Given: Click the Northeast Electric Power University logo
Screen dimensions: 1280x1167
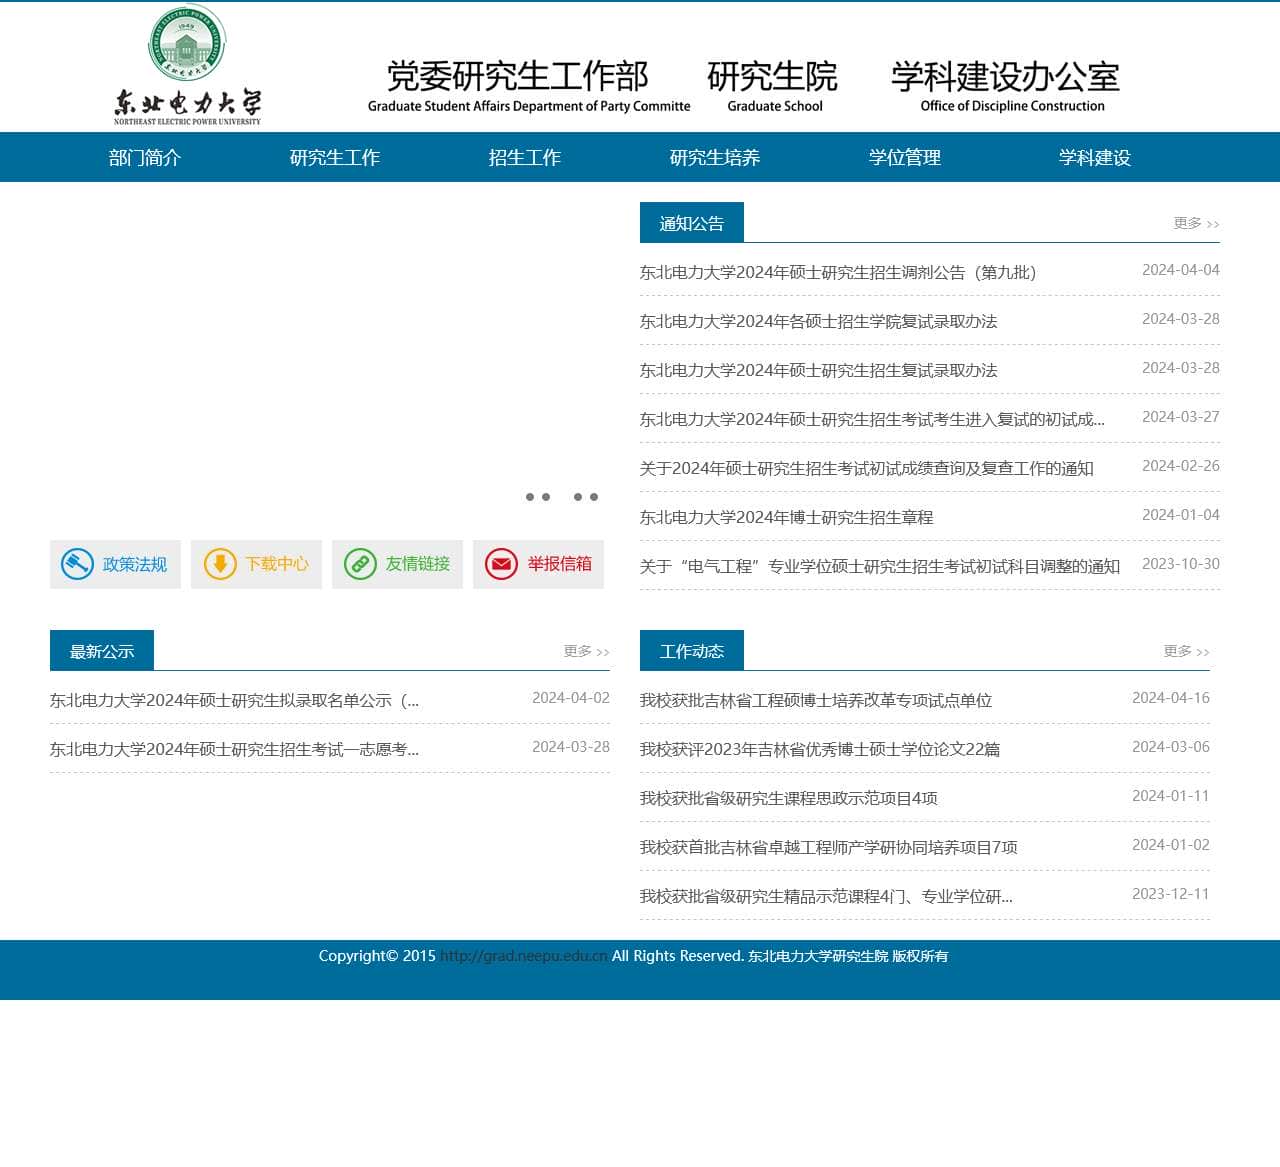Looking at the screenshot, I should click(x=187, y=66).
